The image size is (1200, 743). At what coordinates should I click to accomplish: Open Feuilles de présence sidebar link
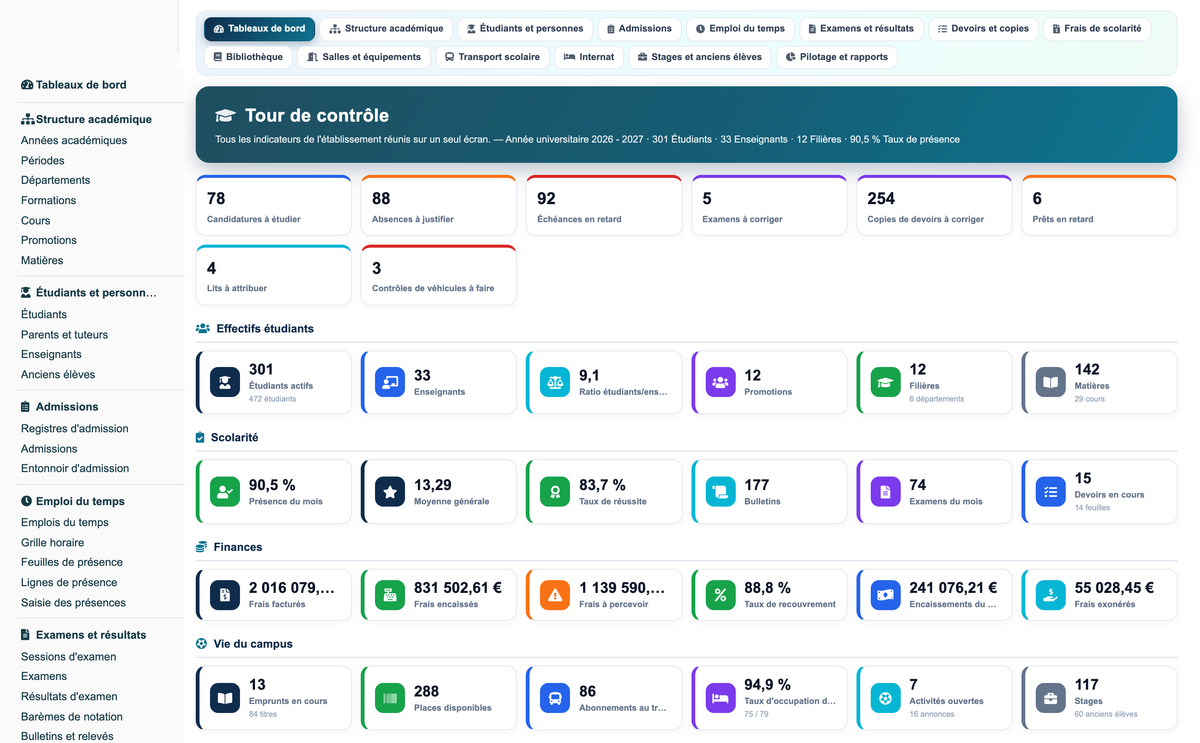tap(72, 562)
